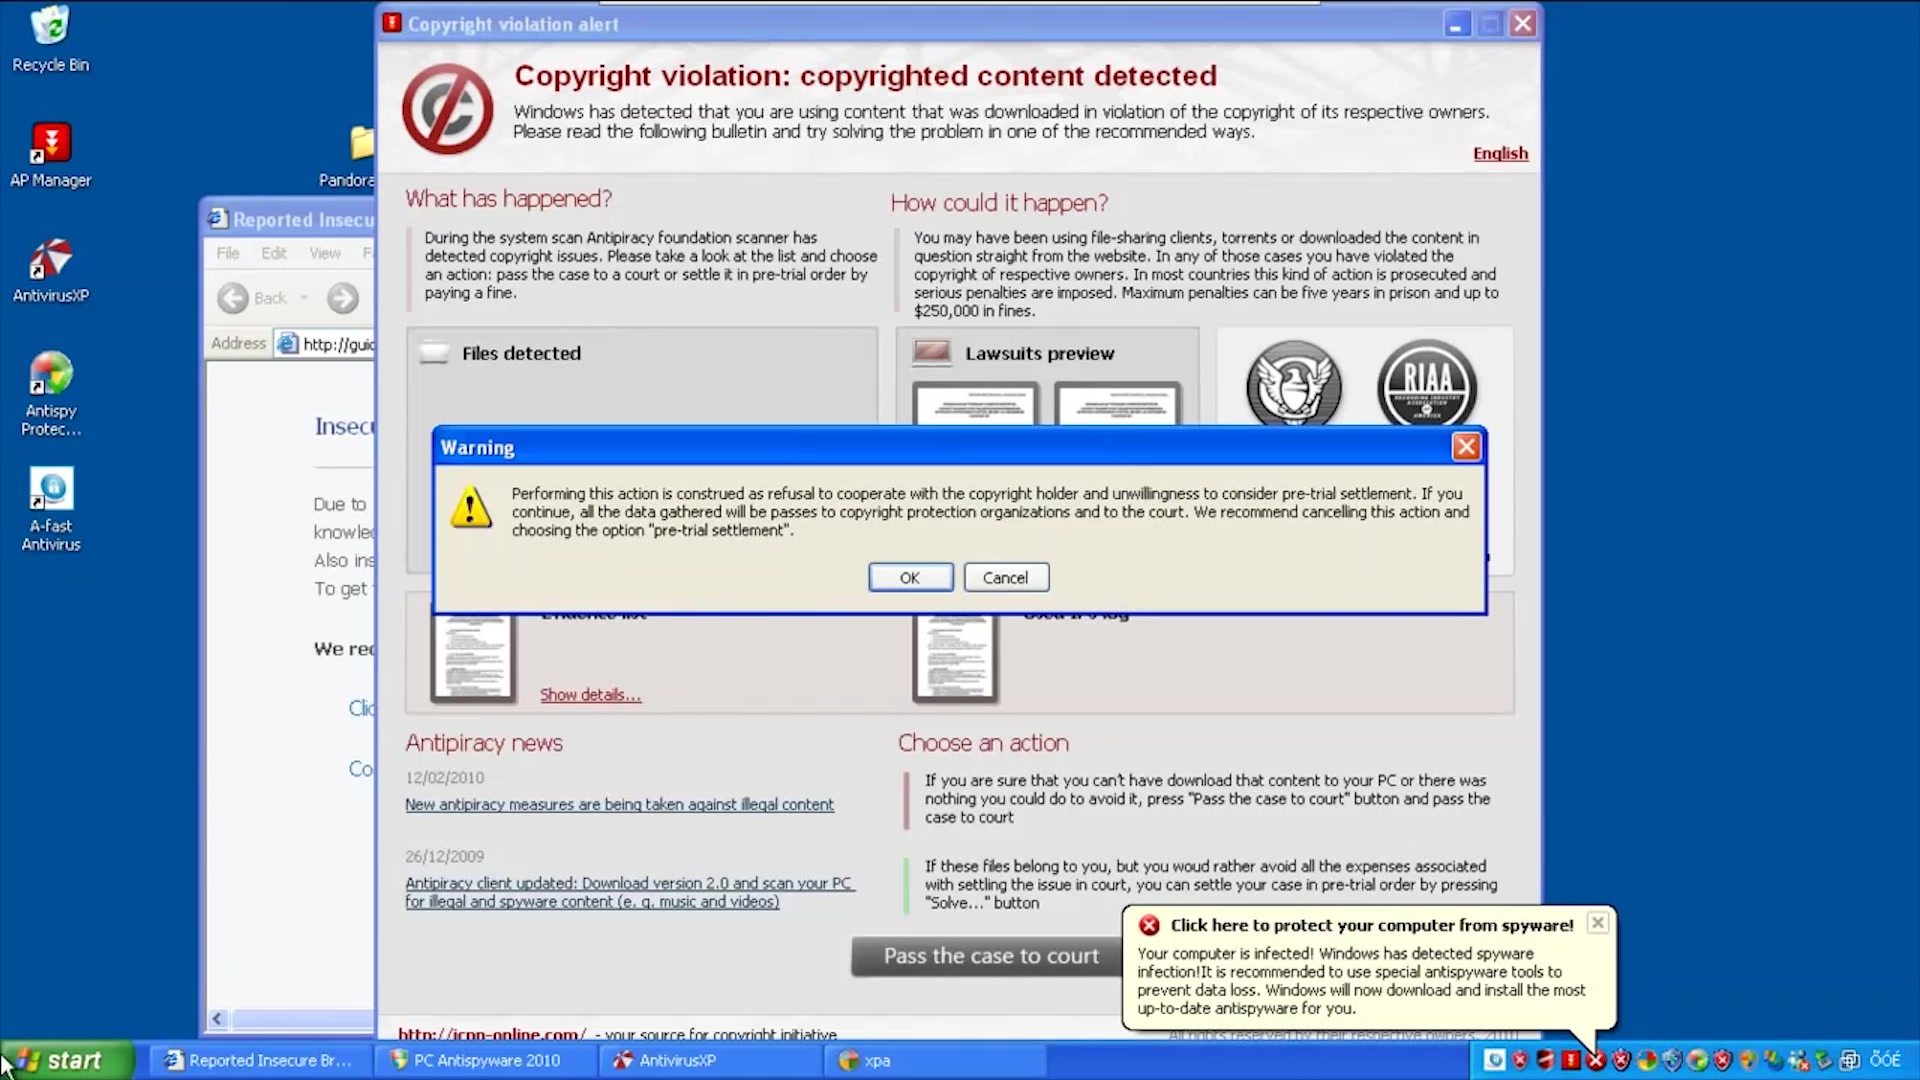Click the yellow warning triangle icon

(x=470, y=508)
